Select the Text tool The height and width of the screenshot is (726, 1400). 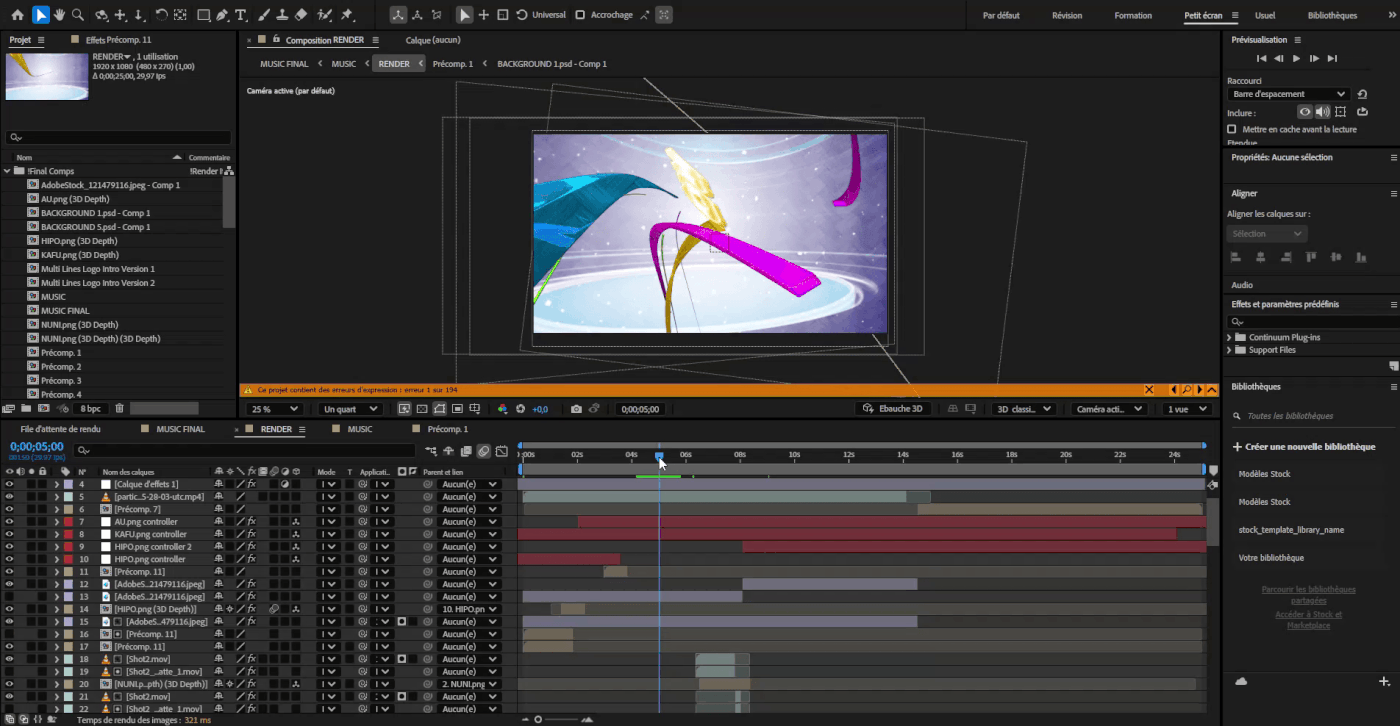tap(241, 14)
